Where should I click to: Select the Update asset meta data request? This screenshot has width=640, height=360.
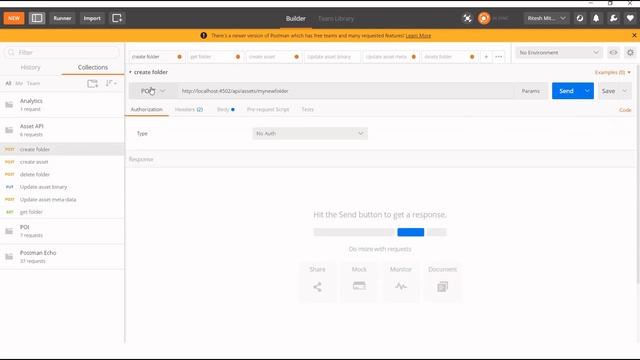click(62, 200)
